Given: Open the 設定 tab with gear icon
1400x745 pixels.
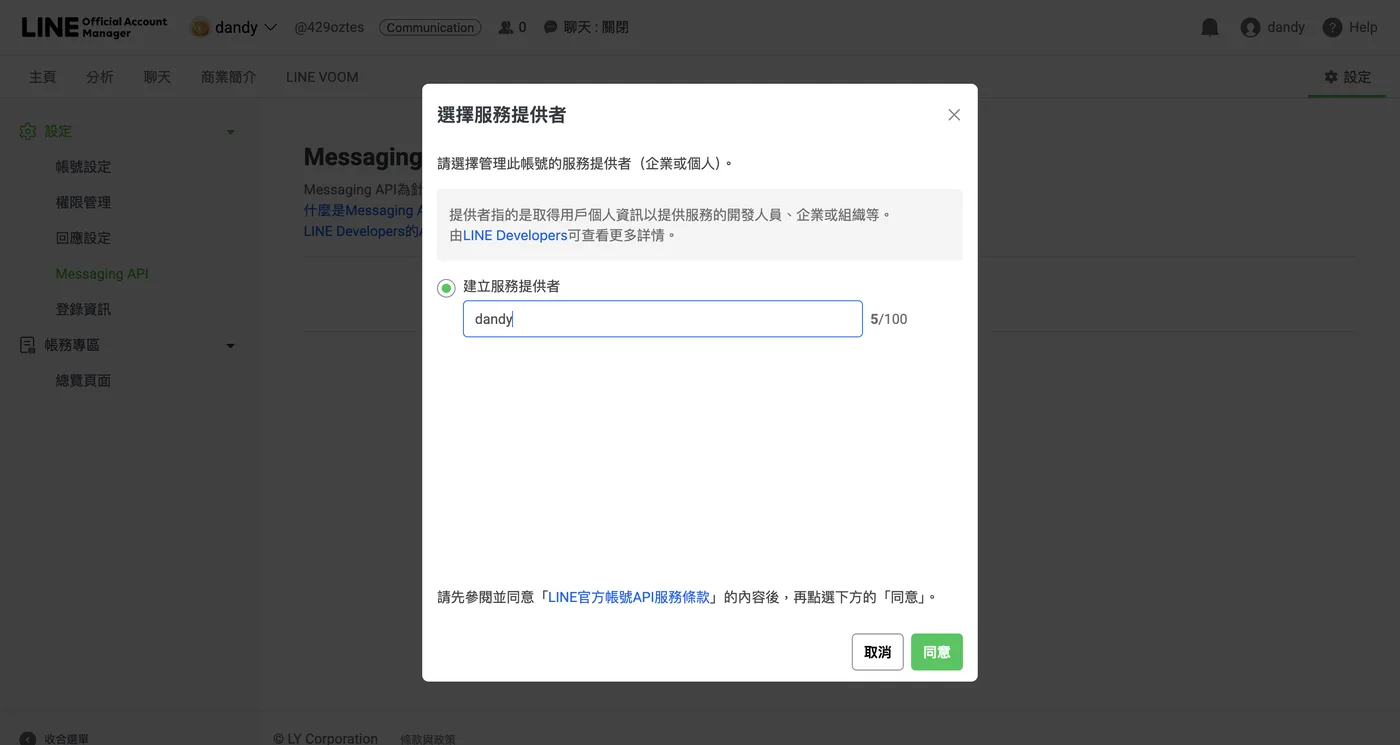Looking at the screenshot, I should (x=1347, y=77).
